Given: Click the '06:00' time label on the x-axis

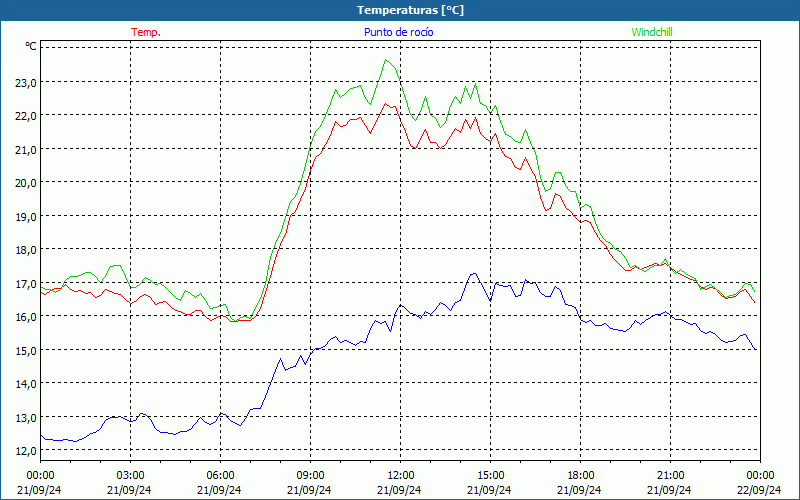Looking at the screenshot, I should click(220, 476).
